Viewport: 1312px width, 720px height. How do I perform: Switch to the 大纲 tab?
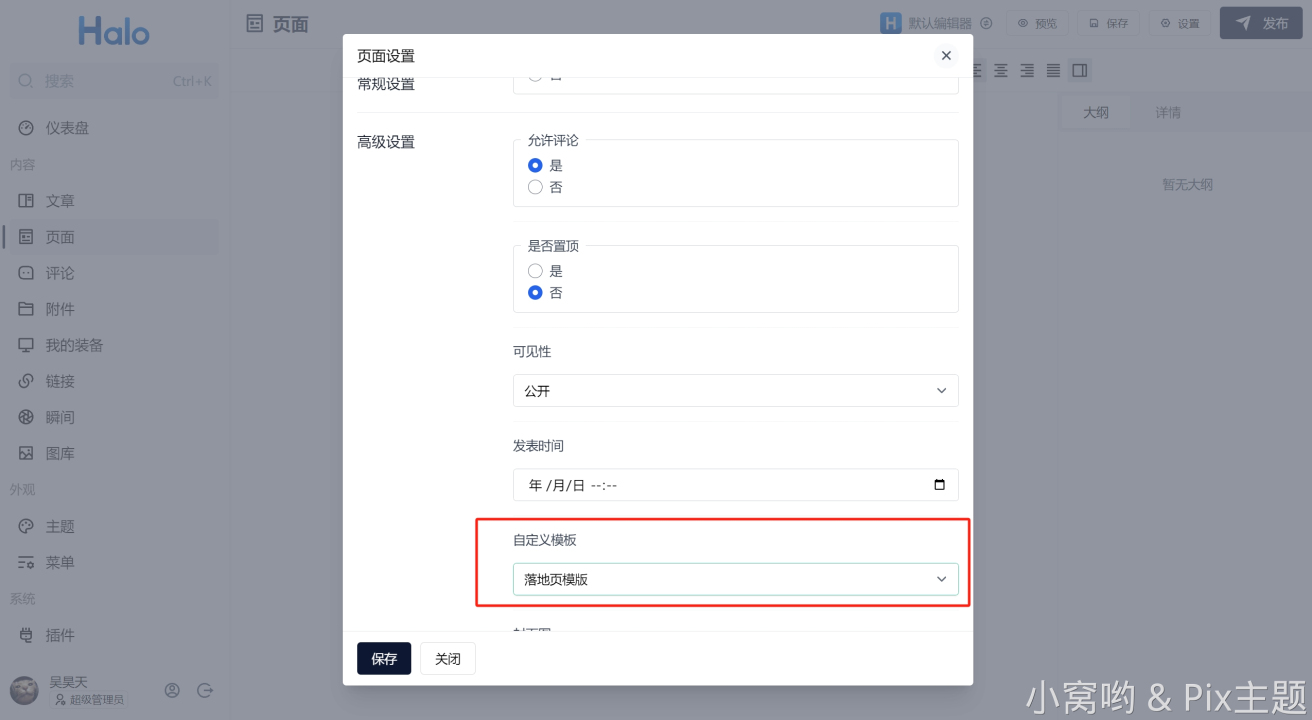(1096, 113)
